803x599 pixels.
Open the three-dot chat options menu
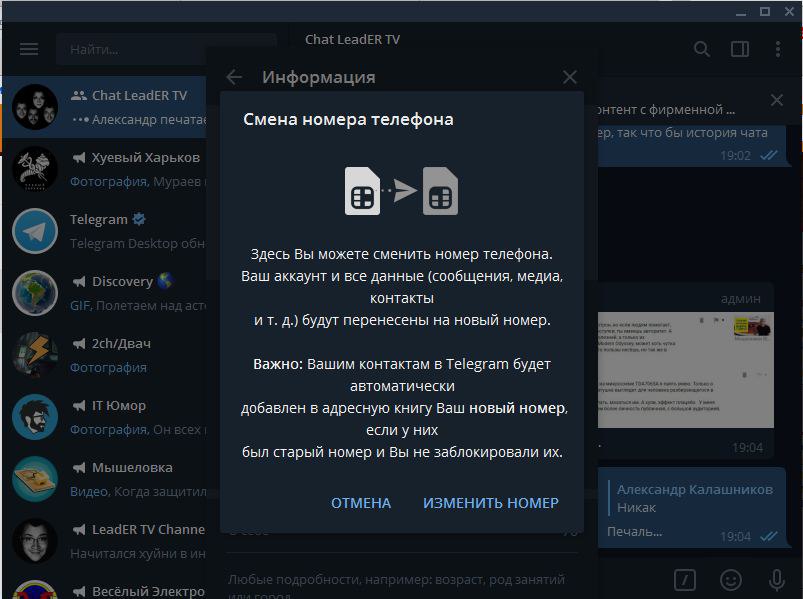pos(777,49)
